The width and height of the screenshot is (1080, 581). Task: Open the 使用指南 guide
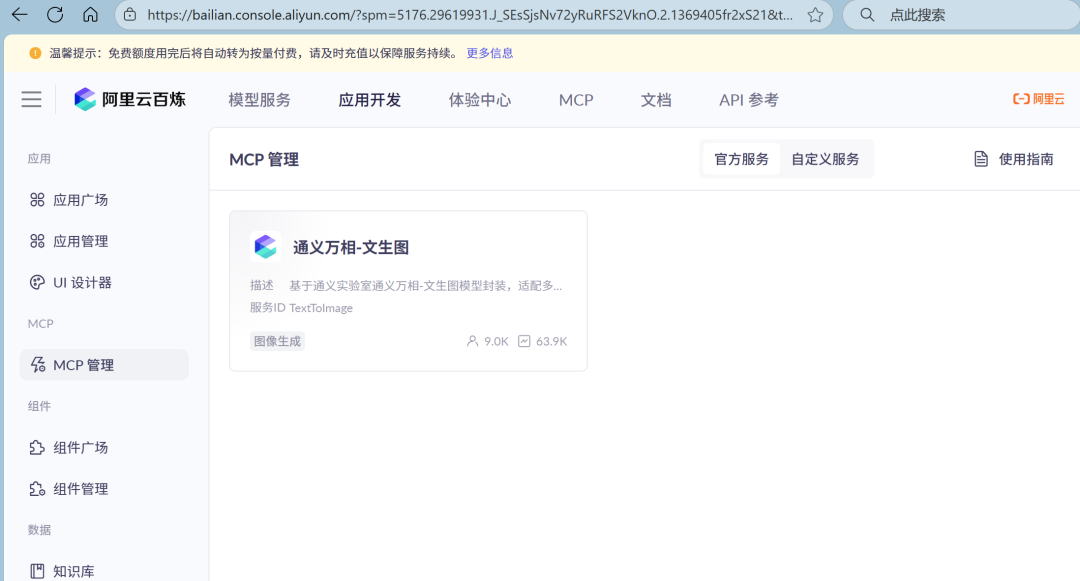point(1013,159)
